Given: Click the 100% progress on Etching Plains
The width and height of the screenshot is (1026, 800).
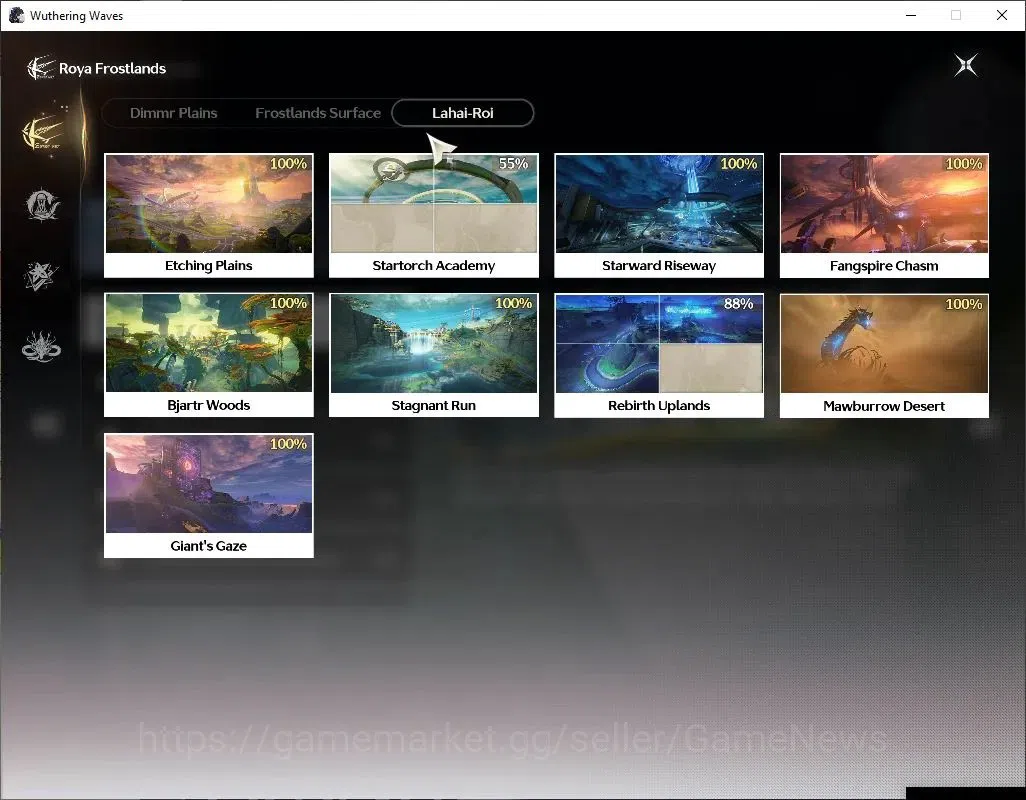Looking at the screenshot, I should coord(289,164).
